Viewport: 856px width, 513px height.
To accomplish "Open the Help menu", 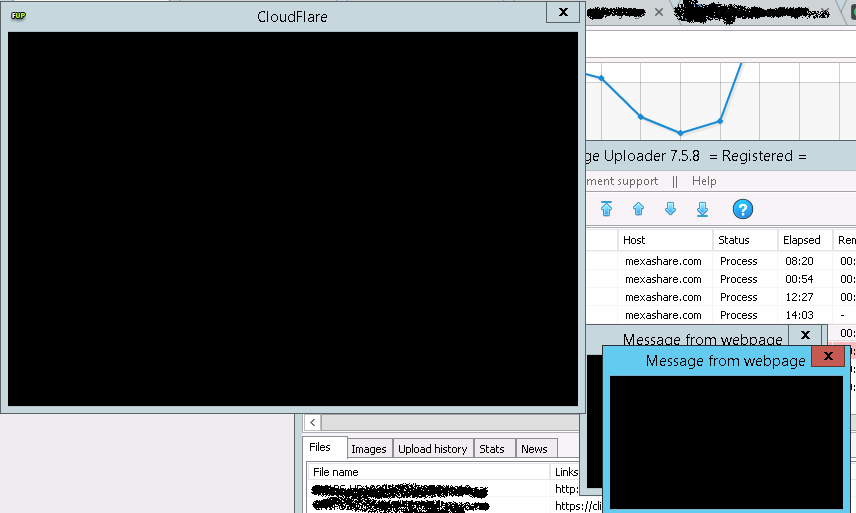I will tap(704, 181).
